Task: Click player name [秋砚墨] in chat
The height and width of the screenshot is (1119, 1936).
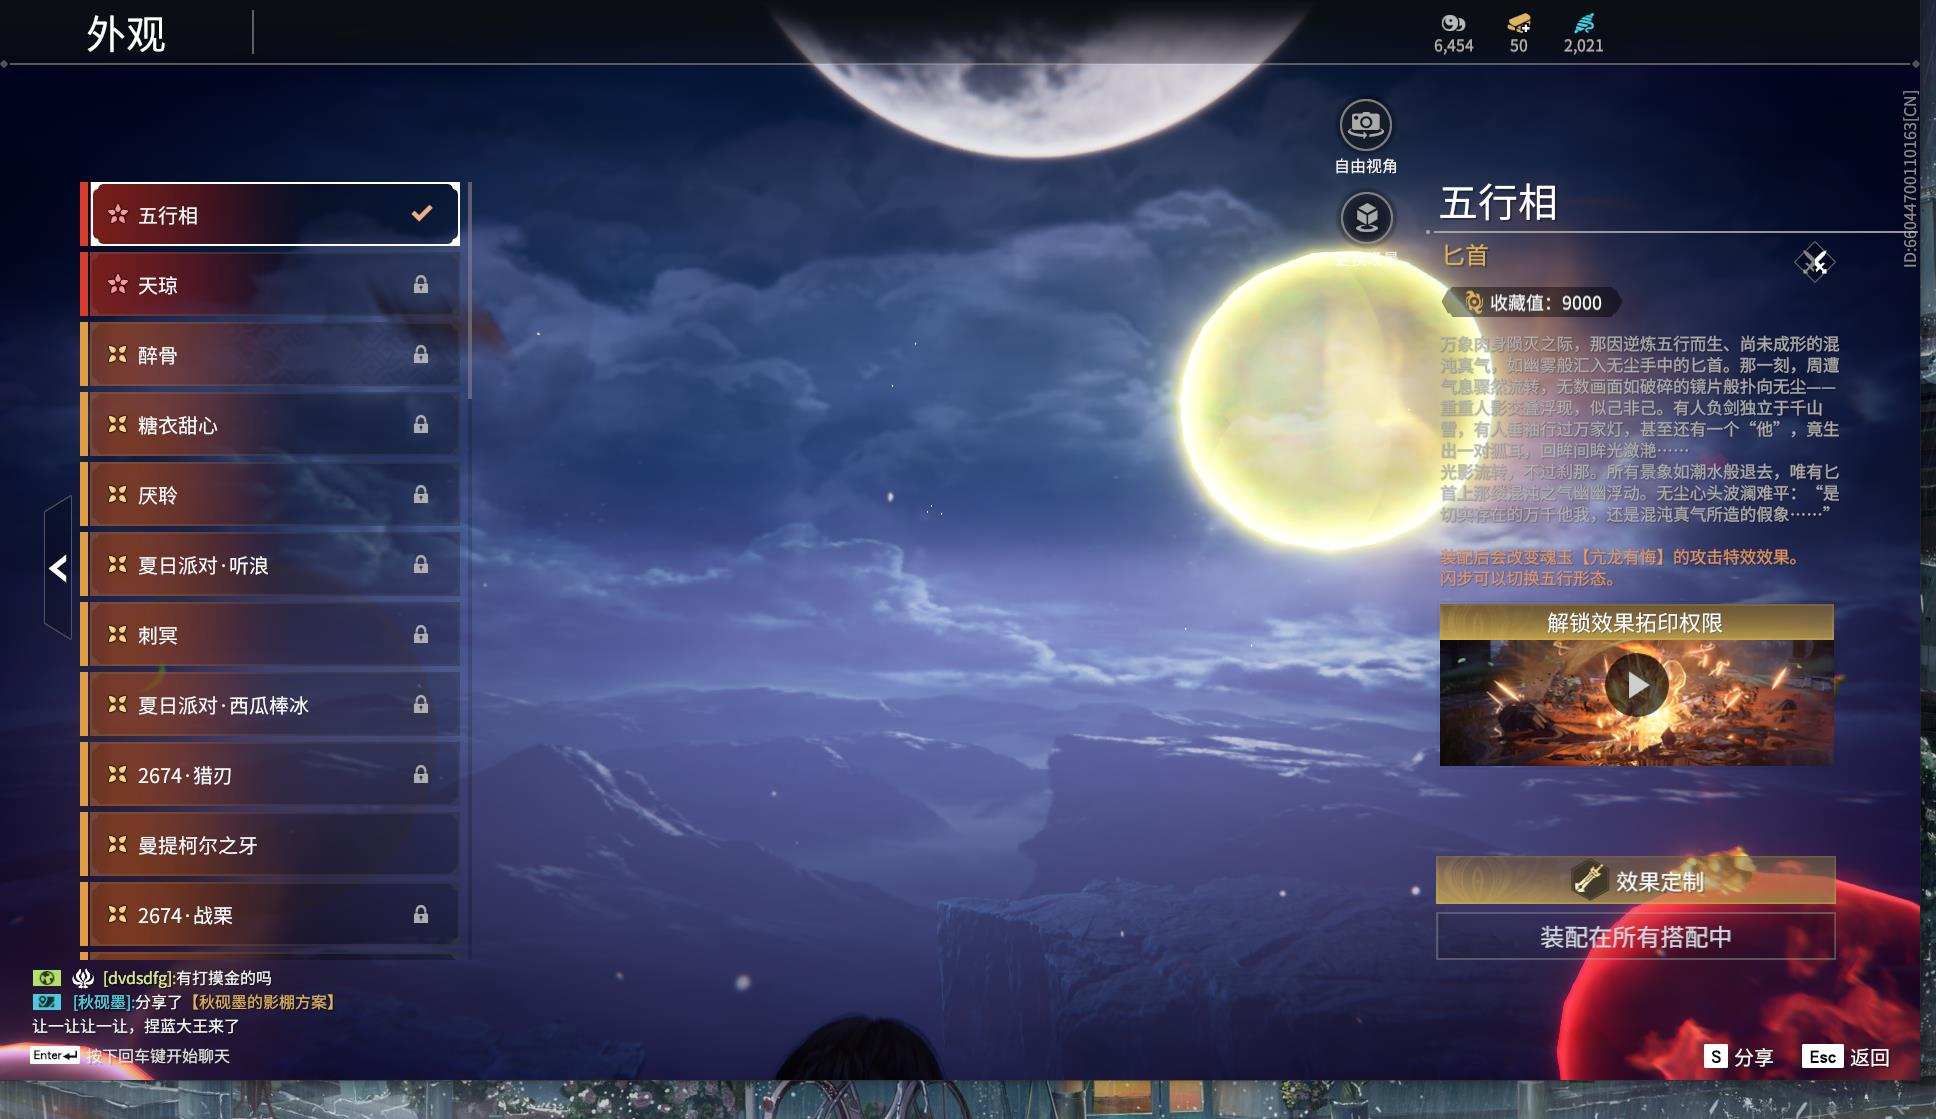Action: coord(101,1002)
